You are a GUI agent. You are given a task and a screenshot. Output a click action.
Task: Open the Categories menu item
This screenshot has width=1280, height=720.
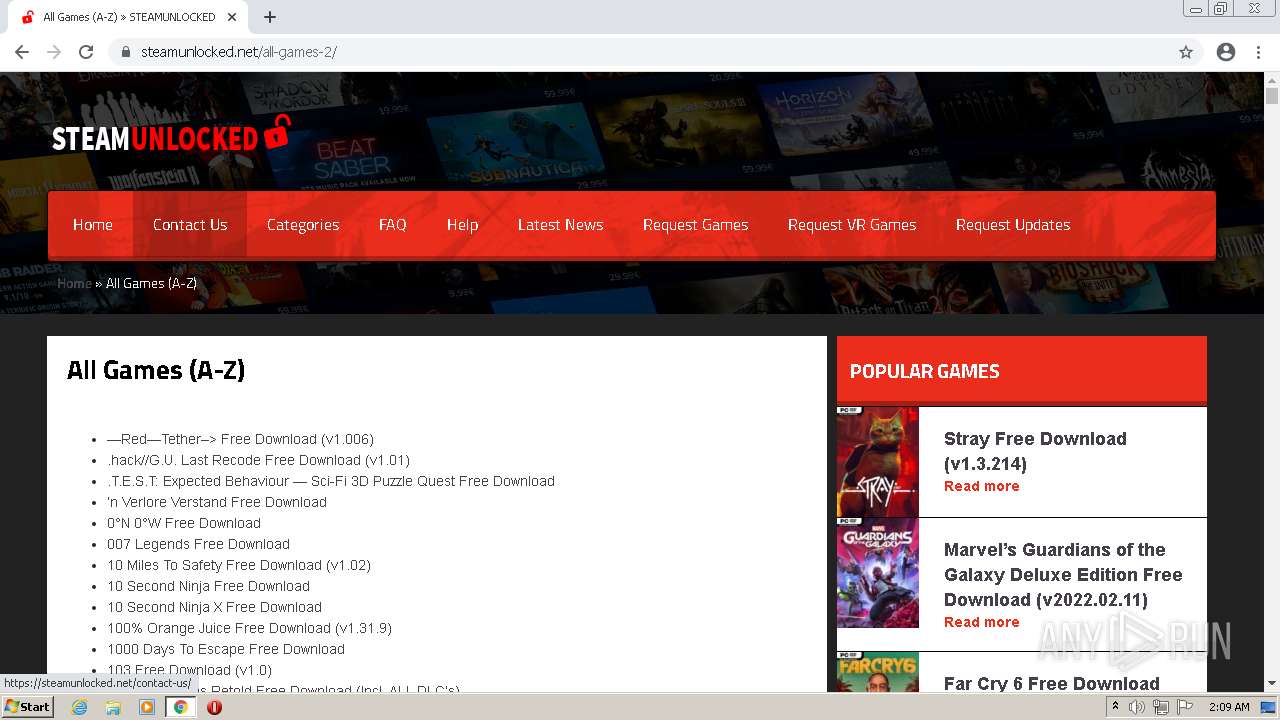[x=303, y=225]
